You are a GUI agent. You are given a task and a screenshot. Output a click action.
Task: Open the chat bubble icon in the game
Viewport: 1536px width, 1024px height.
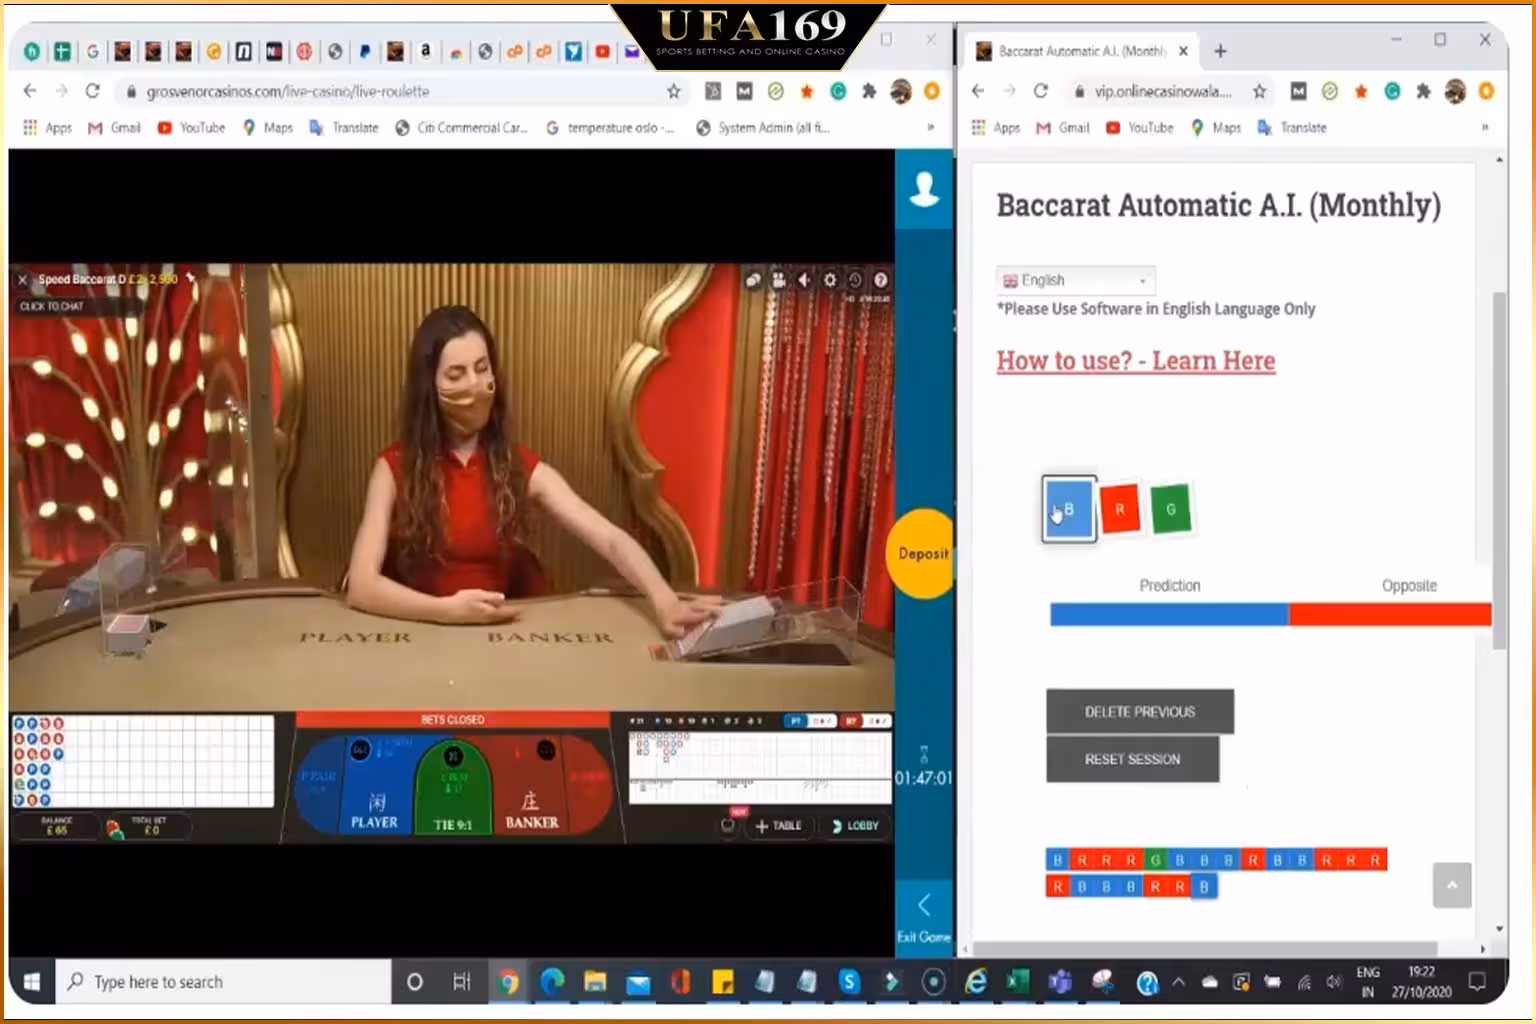pyautogui.click(x=751, y=280)
